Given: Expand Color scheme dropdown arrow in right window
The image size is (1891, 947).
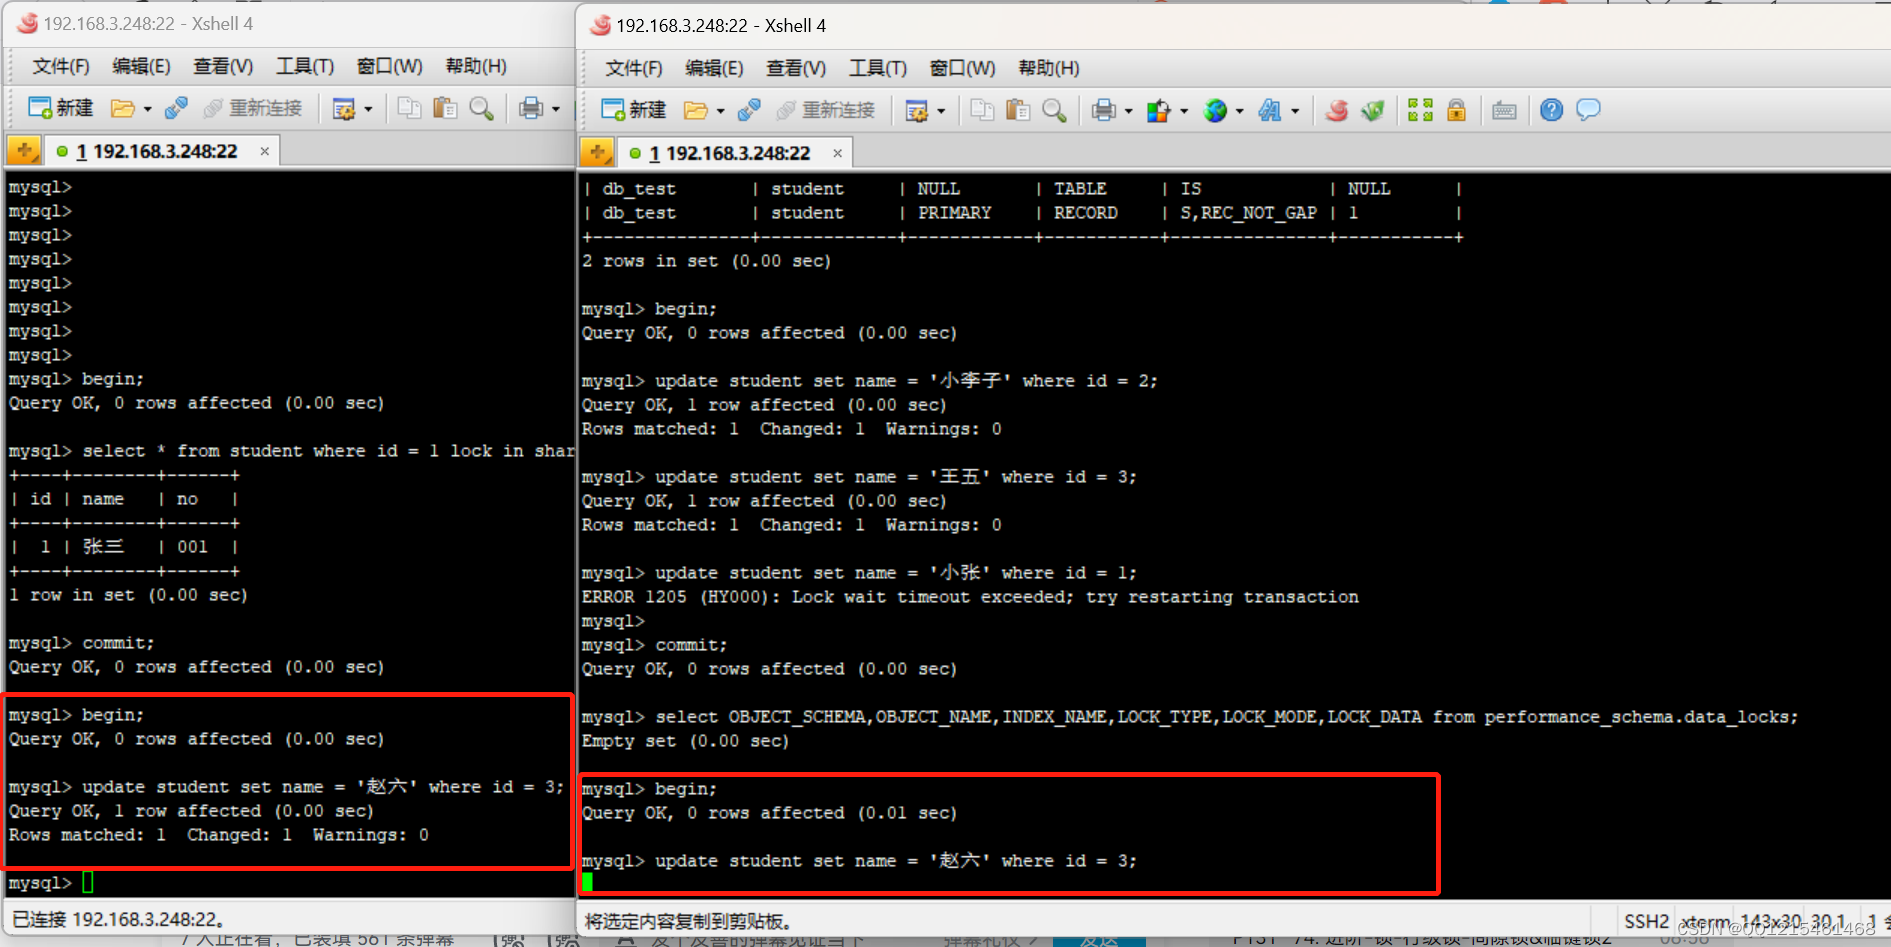Looking at the screenshot, I should click(1184, 111).
